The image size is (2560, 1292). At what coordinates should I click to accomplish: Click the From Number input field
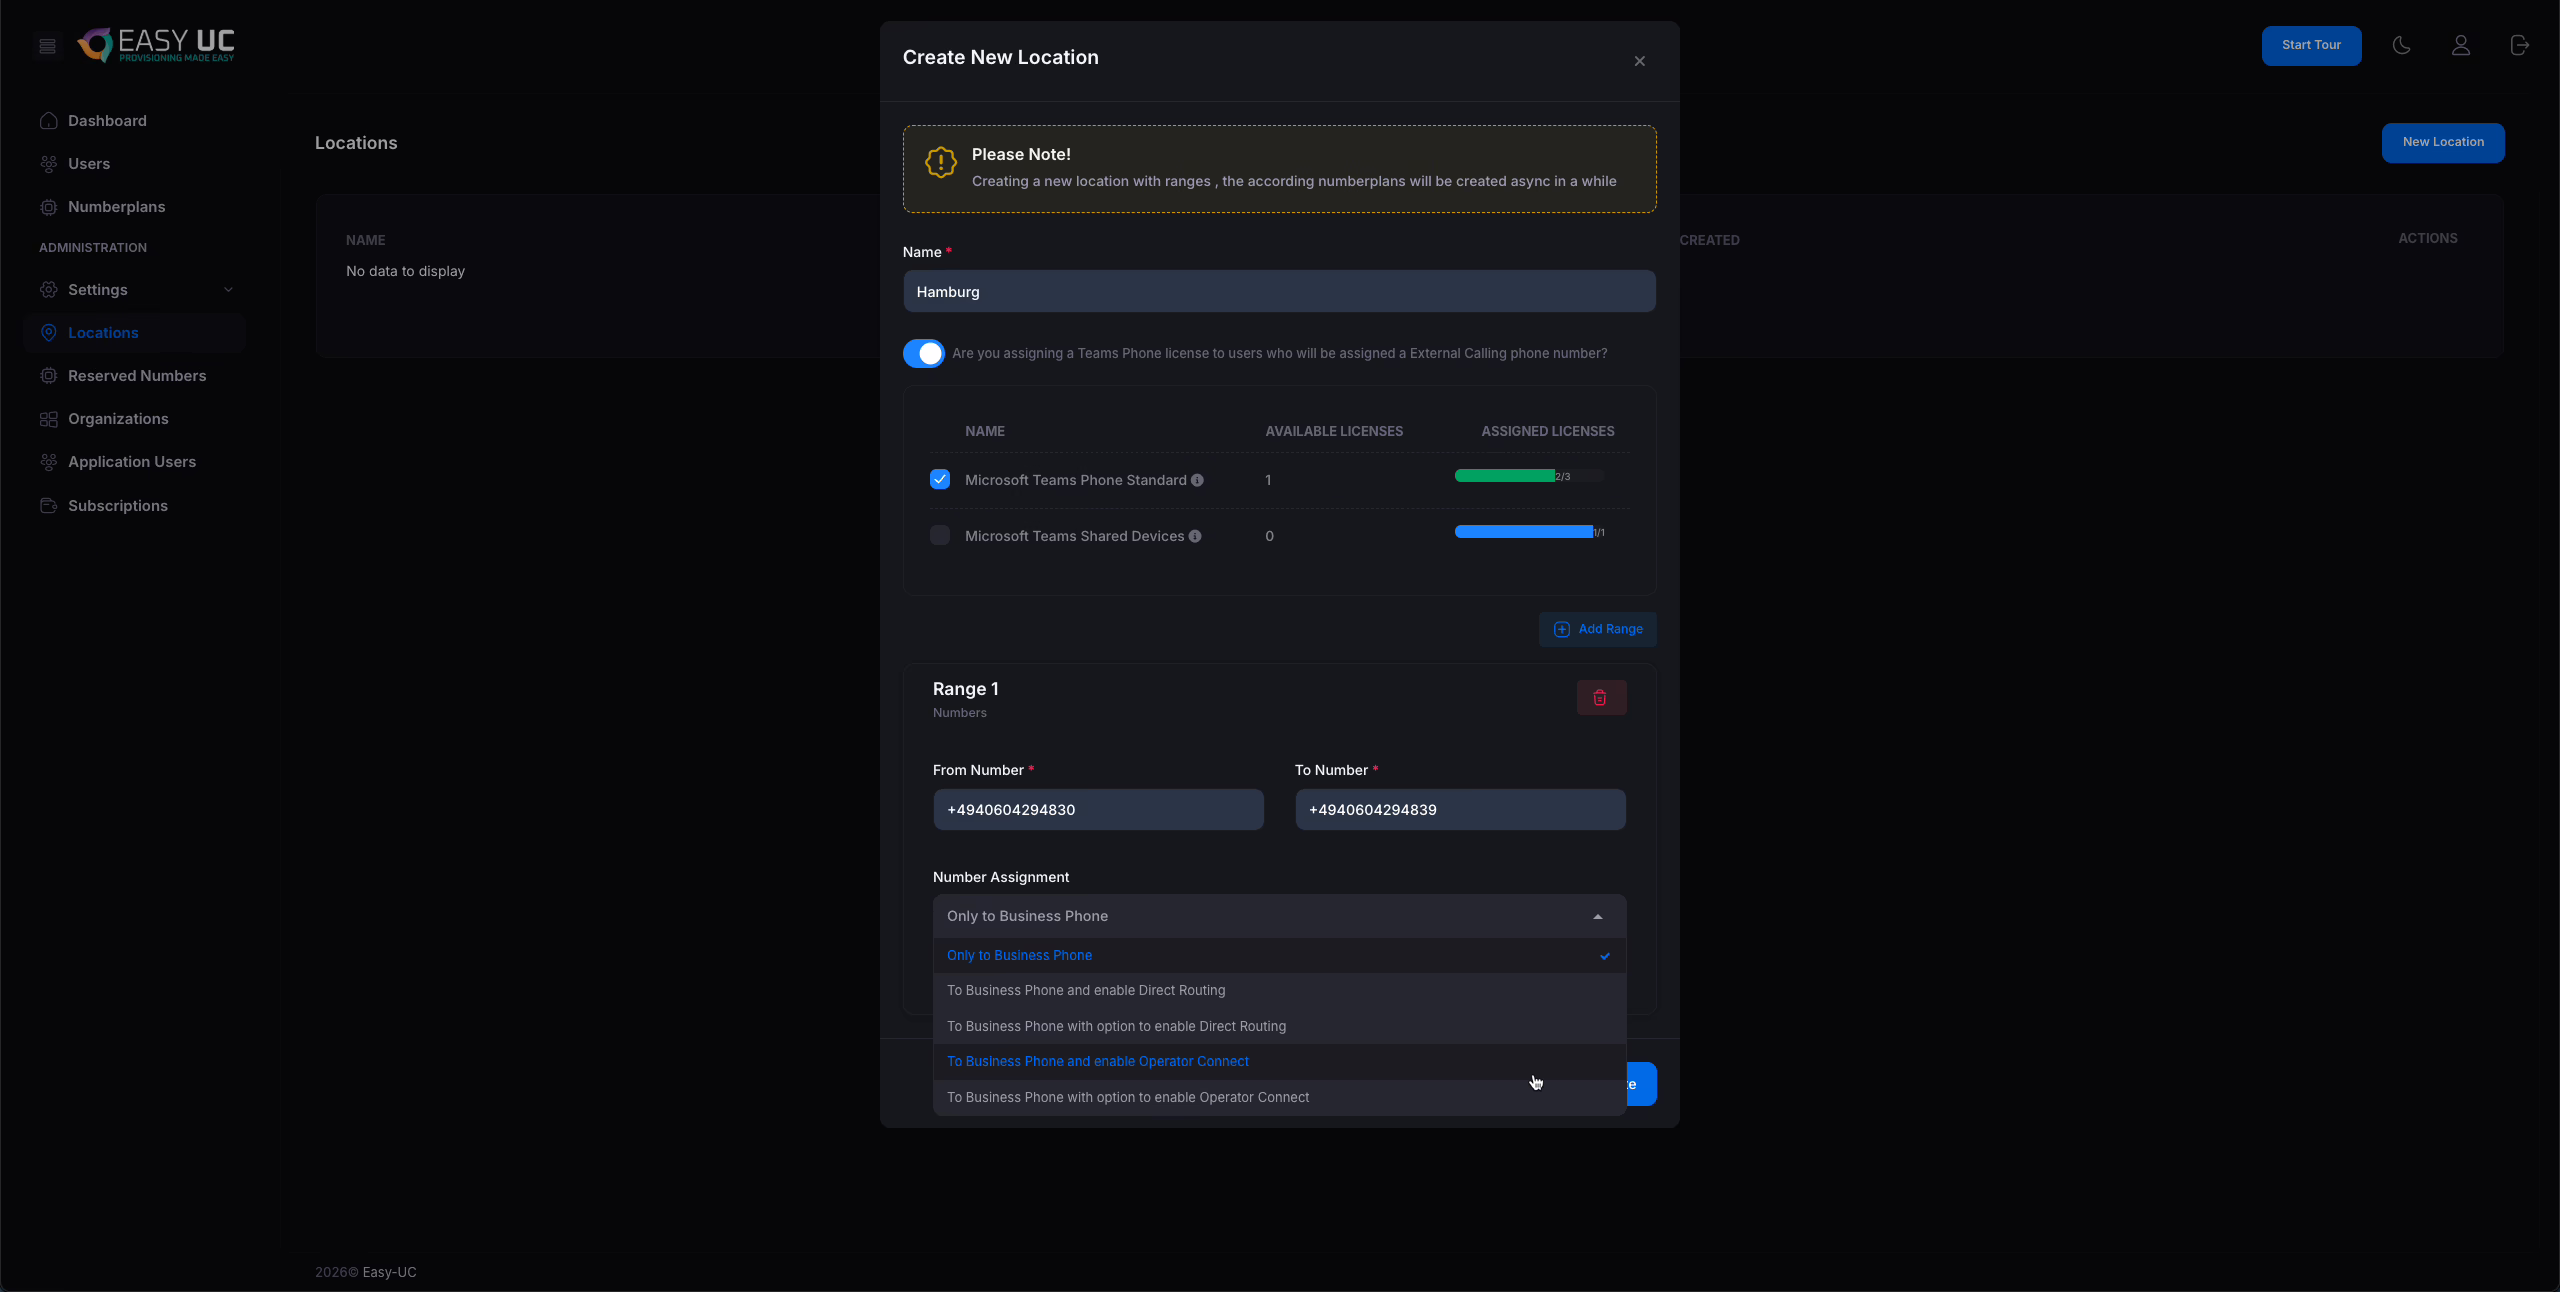tap(1097, 809)
